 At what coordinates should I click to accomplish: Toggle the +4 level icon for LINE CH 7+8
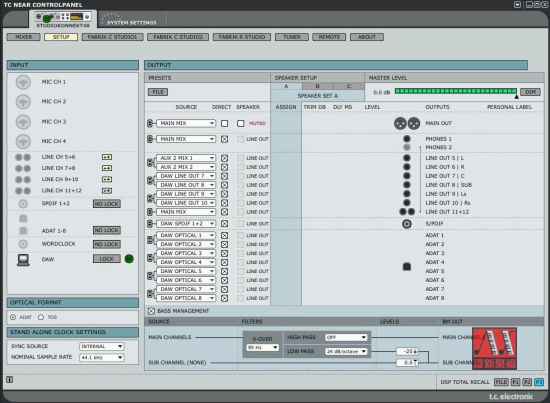click(107, 168)
